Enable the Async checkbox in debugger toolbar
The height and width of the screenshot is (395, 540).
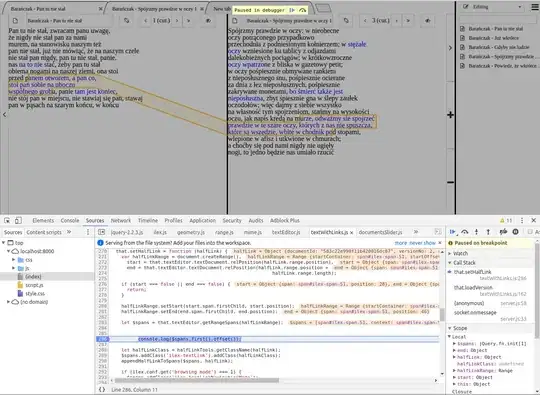pyautogui.click(x=530, y=232)
